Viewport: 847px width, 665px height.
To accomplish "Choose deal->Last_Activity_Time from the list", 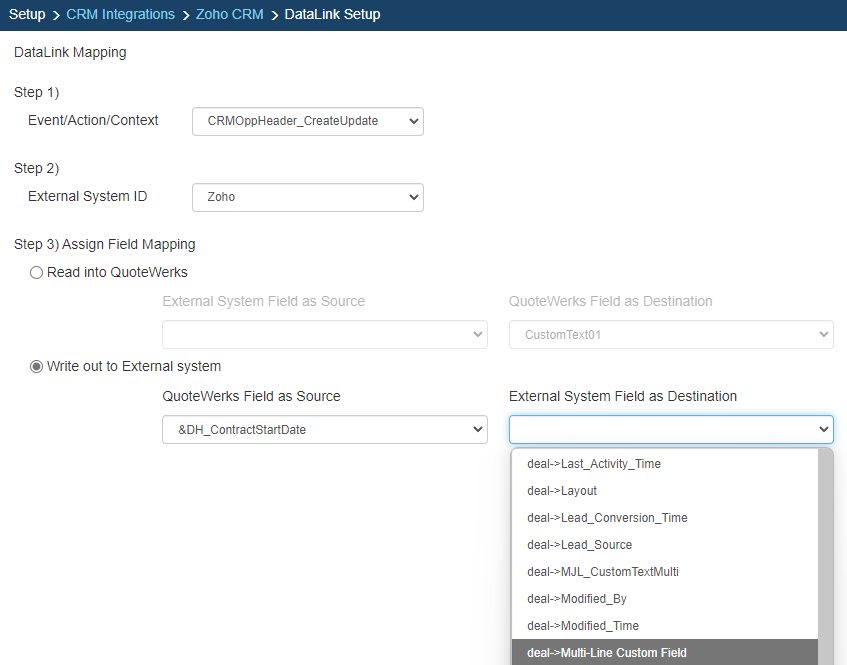I will pos(594,464).
